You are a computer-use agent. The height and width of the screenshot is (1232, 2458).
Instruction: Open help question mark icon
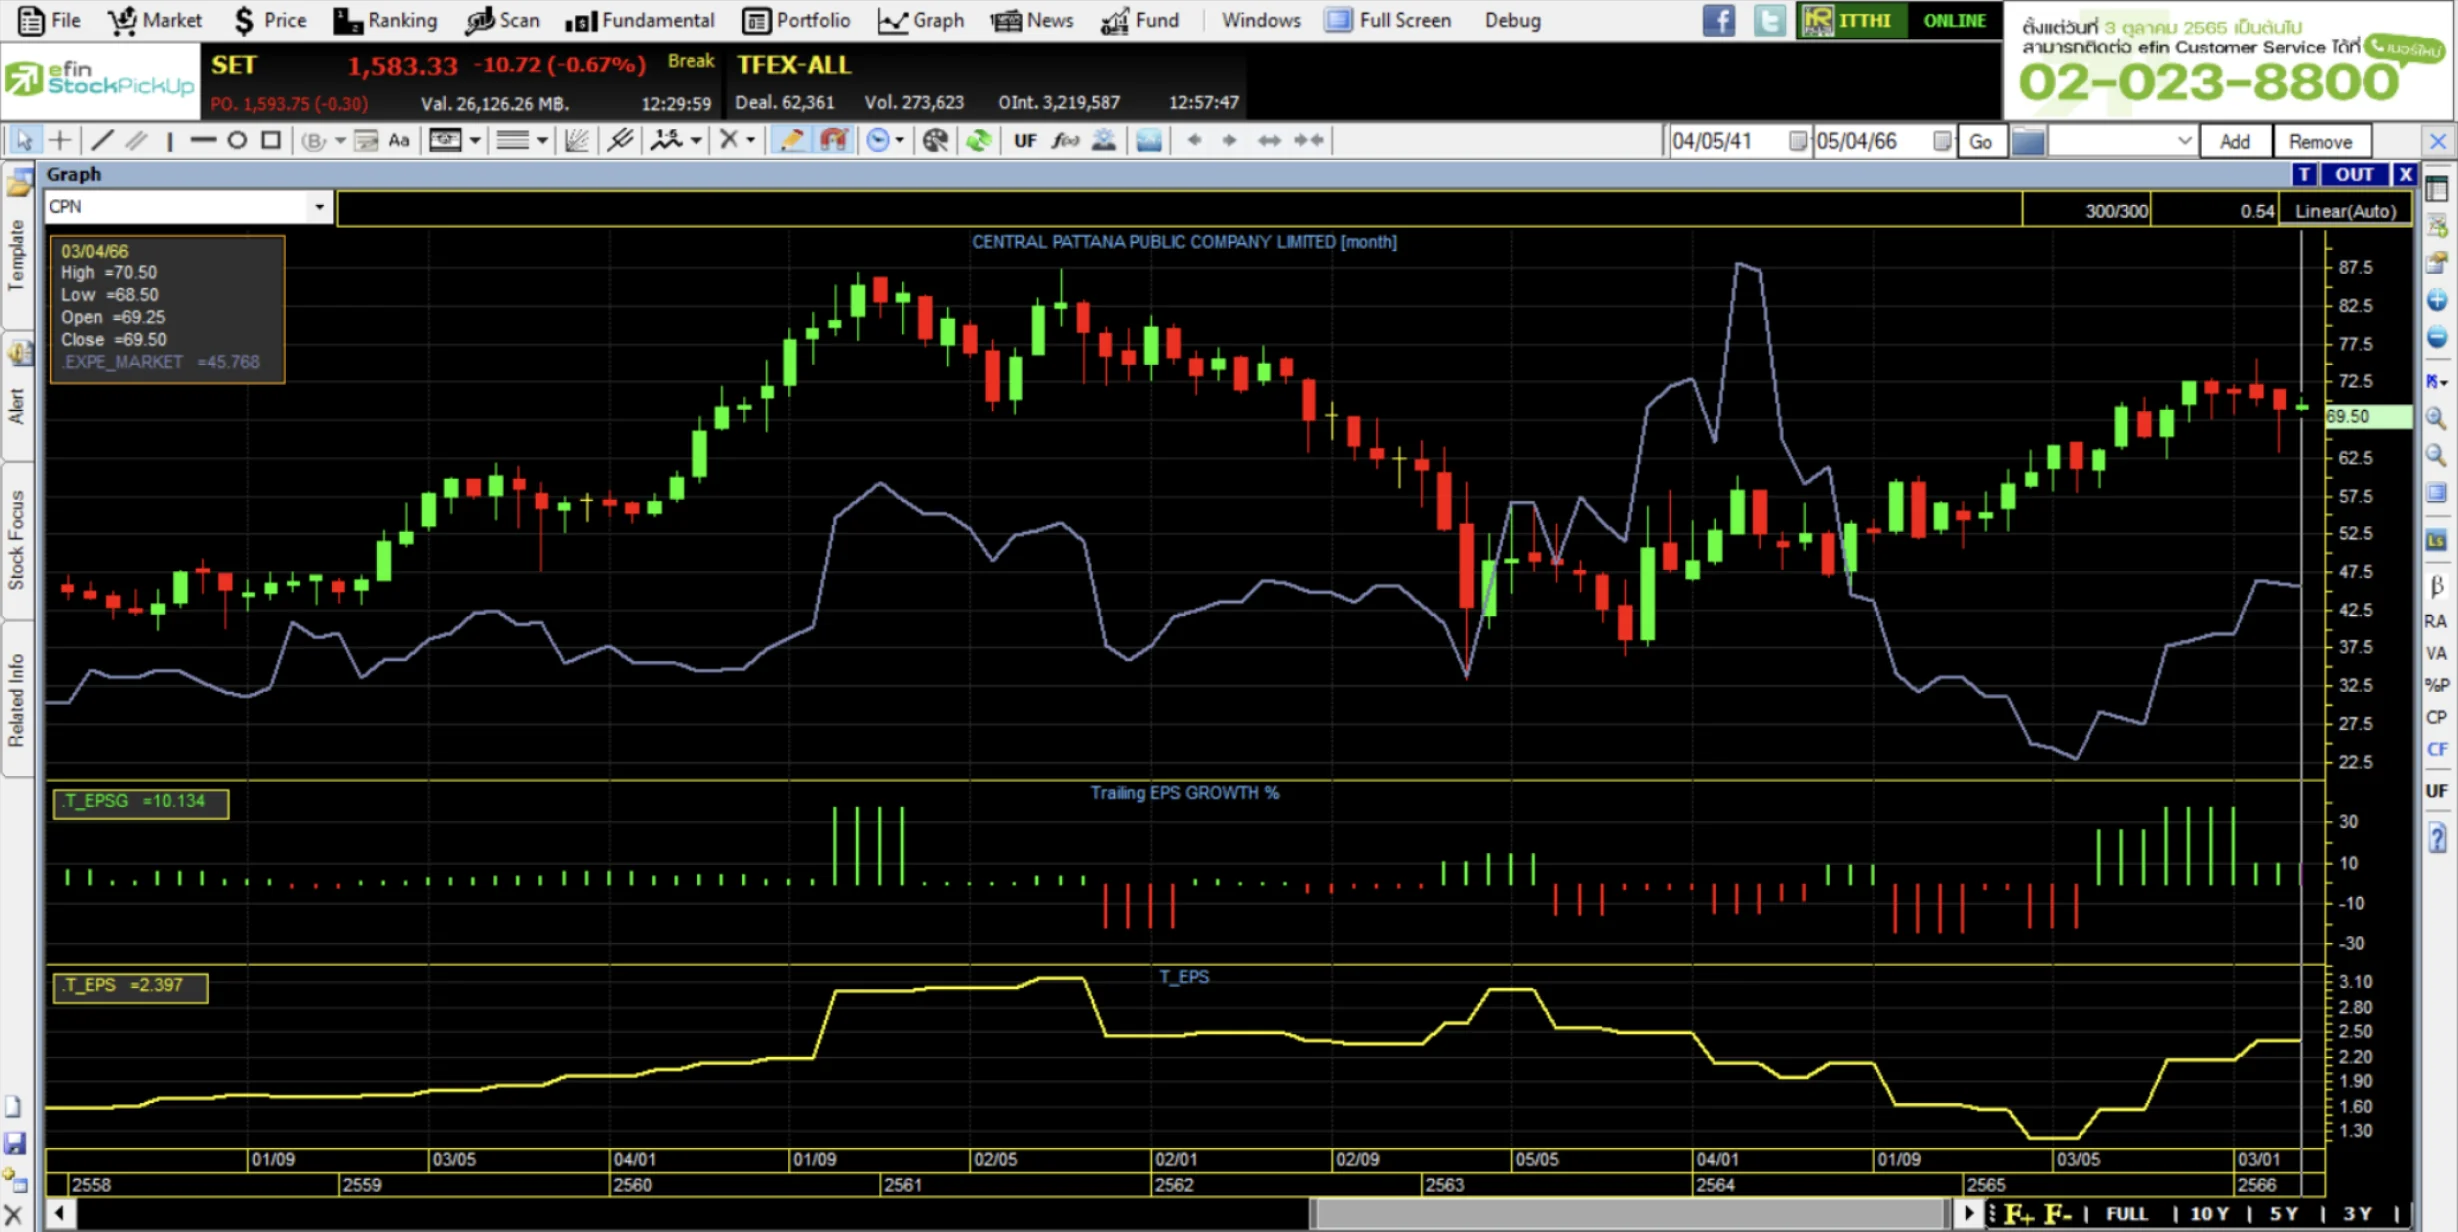(2436, 836)
